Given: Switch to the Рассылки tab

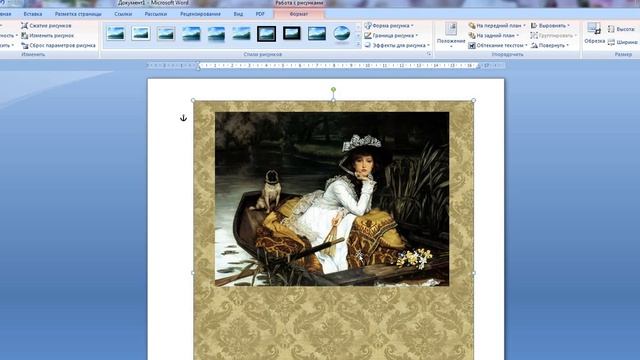Looking at the screenshot, I should [x=156, y=14].
